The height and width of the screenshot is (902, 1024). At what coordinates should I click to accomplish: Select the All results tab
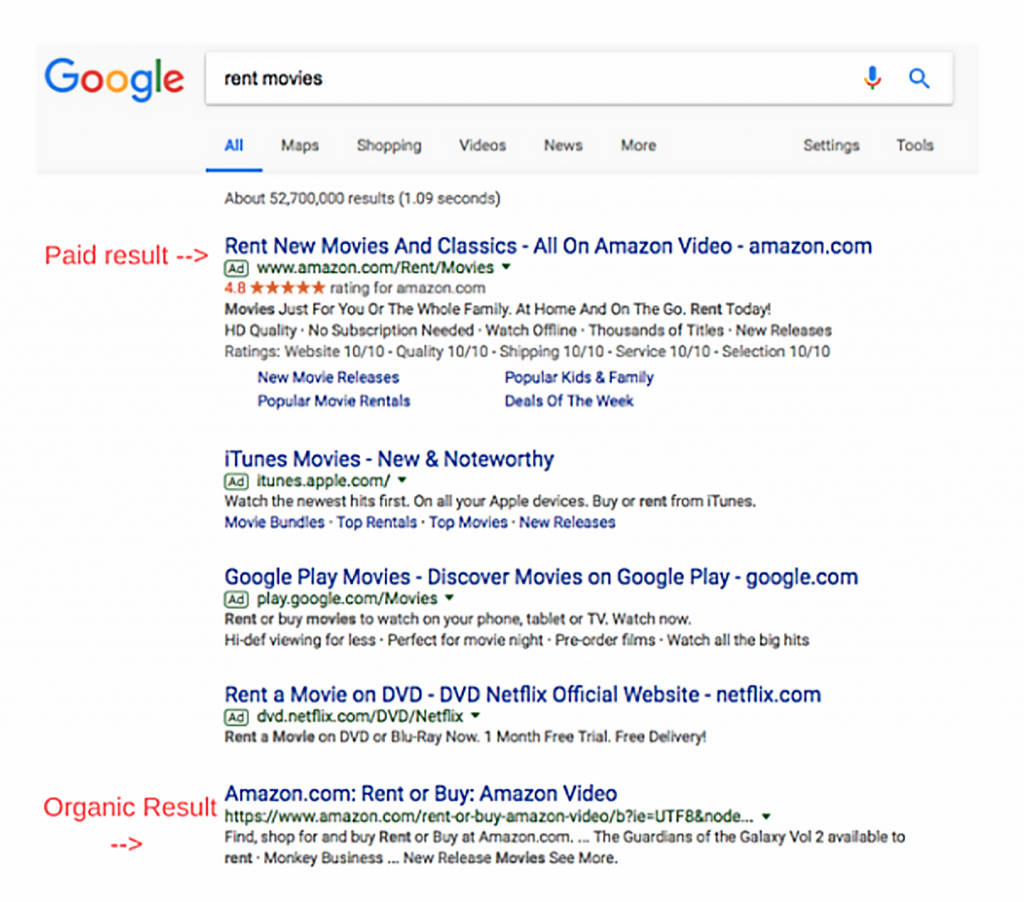pos(234,145)
